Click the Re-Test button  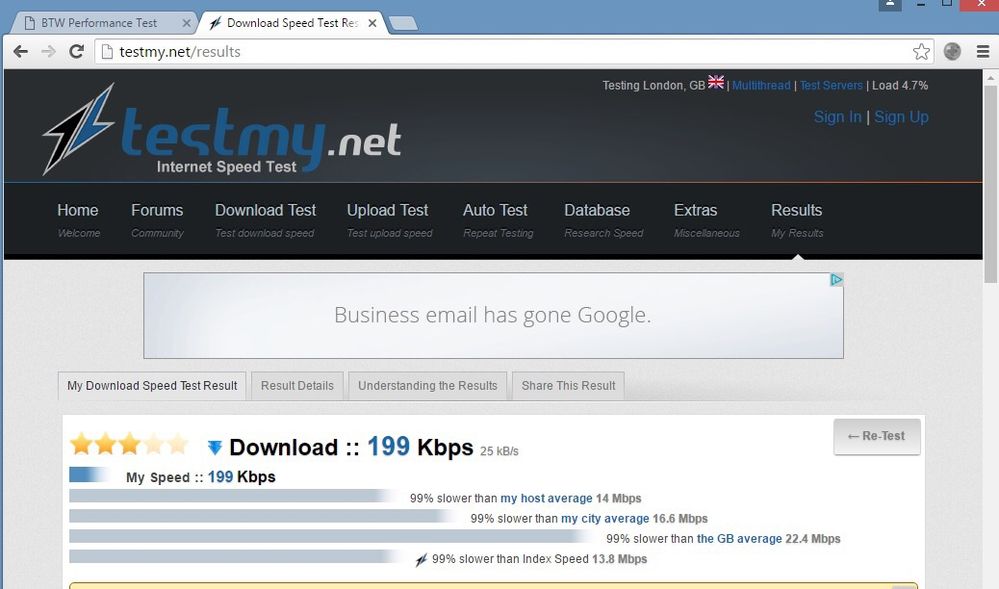[x=877, y=437]
